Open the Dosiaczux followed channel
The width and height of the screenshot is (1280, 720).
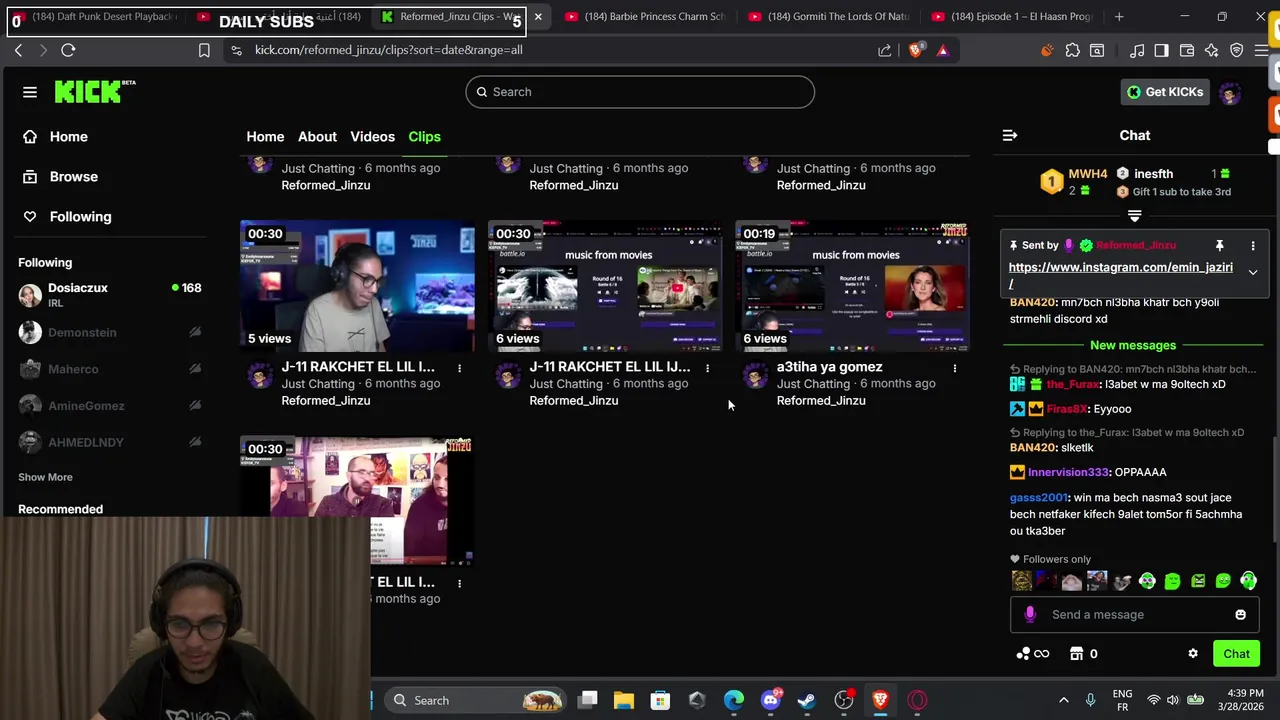(110, 295)
